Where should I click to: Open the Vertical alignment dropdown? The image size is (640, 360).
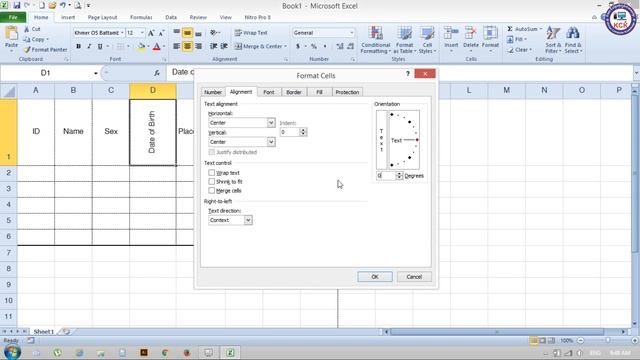tap(271, 142)
